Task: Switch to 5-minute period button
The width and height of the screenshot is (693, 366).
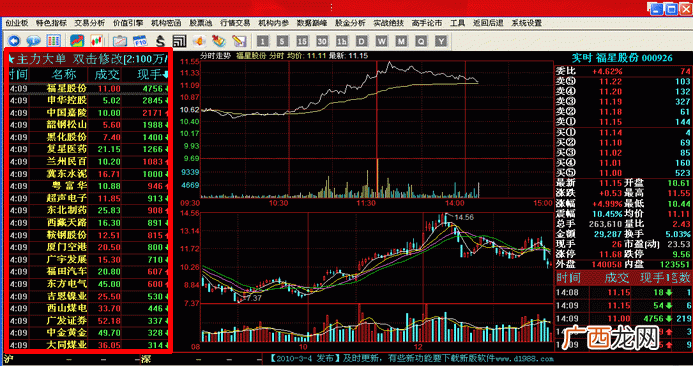Action: tap(282, 42)
